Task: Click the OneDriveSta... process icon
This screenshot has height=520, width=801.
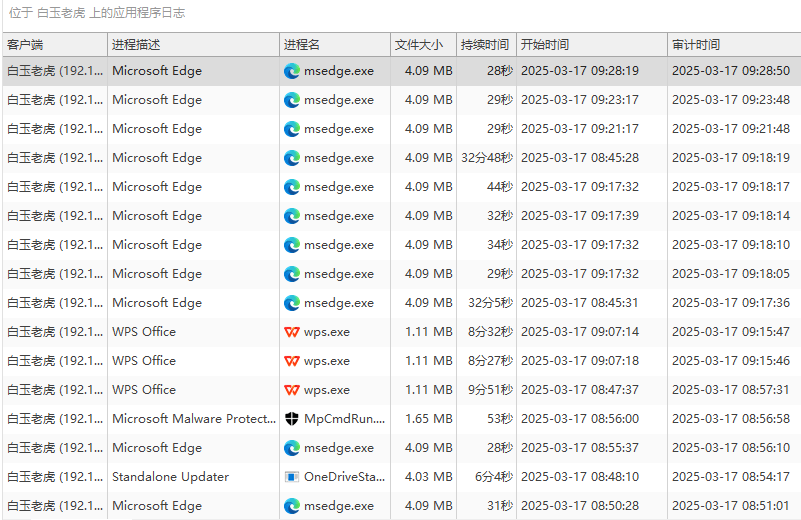Action: pos(292,477)
